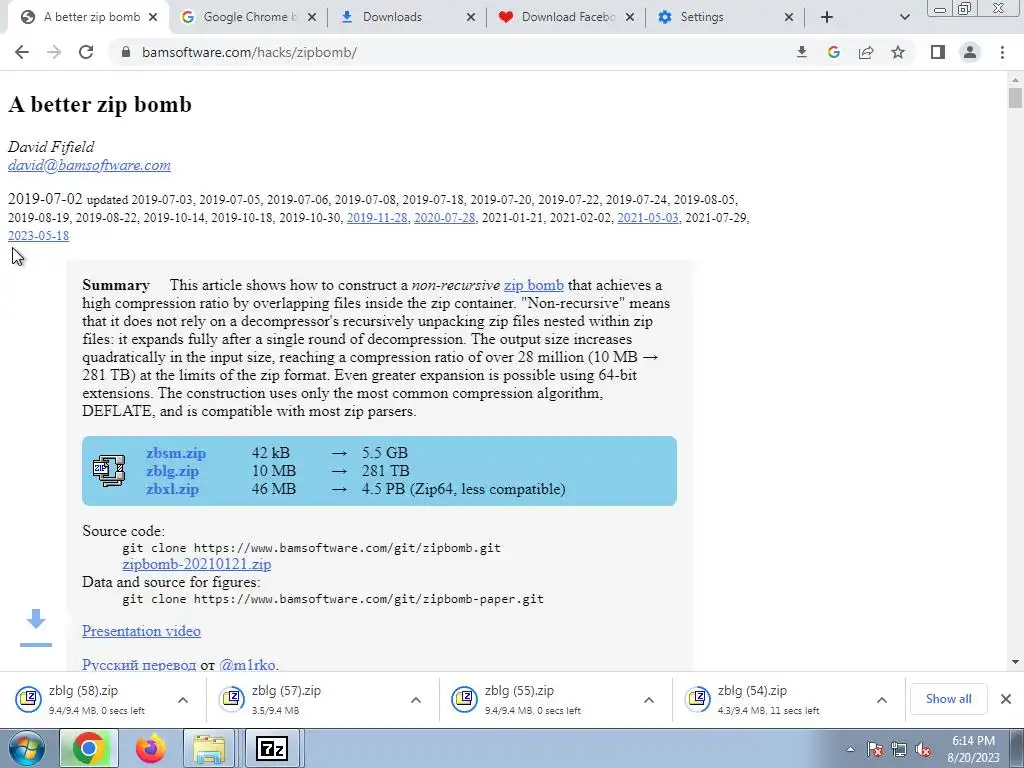Viewport: 1024px width, 768px height.
Task: Open the Presentation video link
Action: coord(141,631)
